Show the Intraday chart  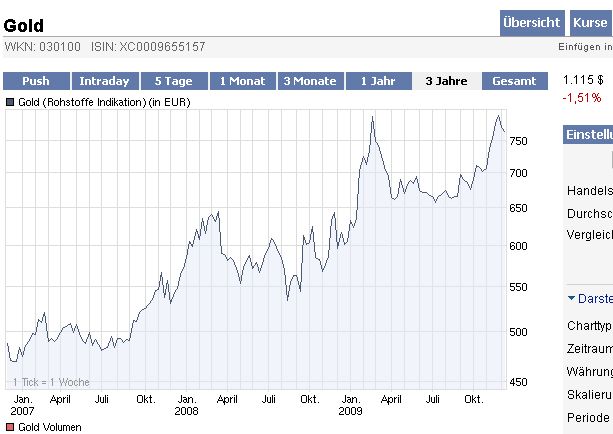click(x=104, y=82)
